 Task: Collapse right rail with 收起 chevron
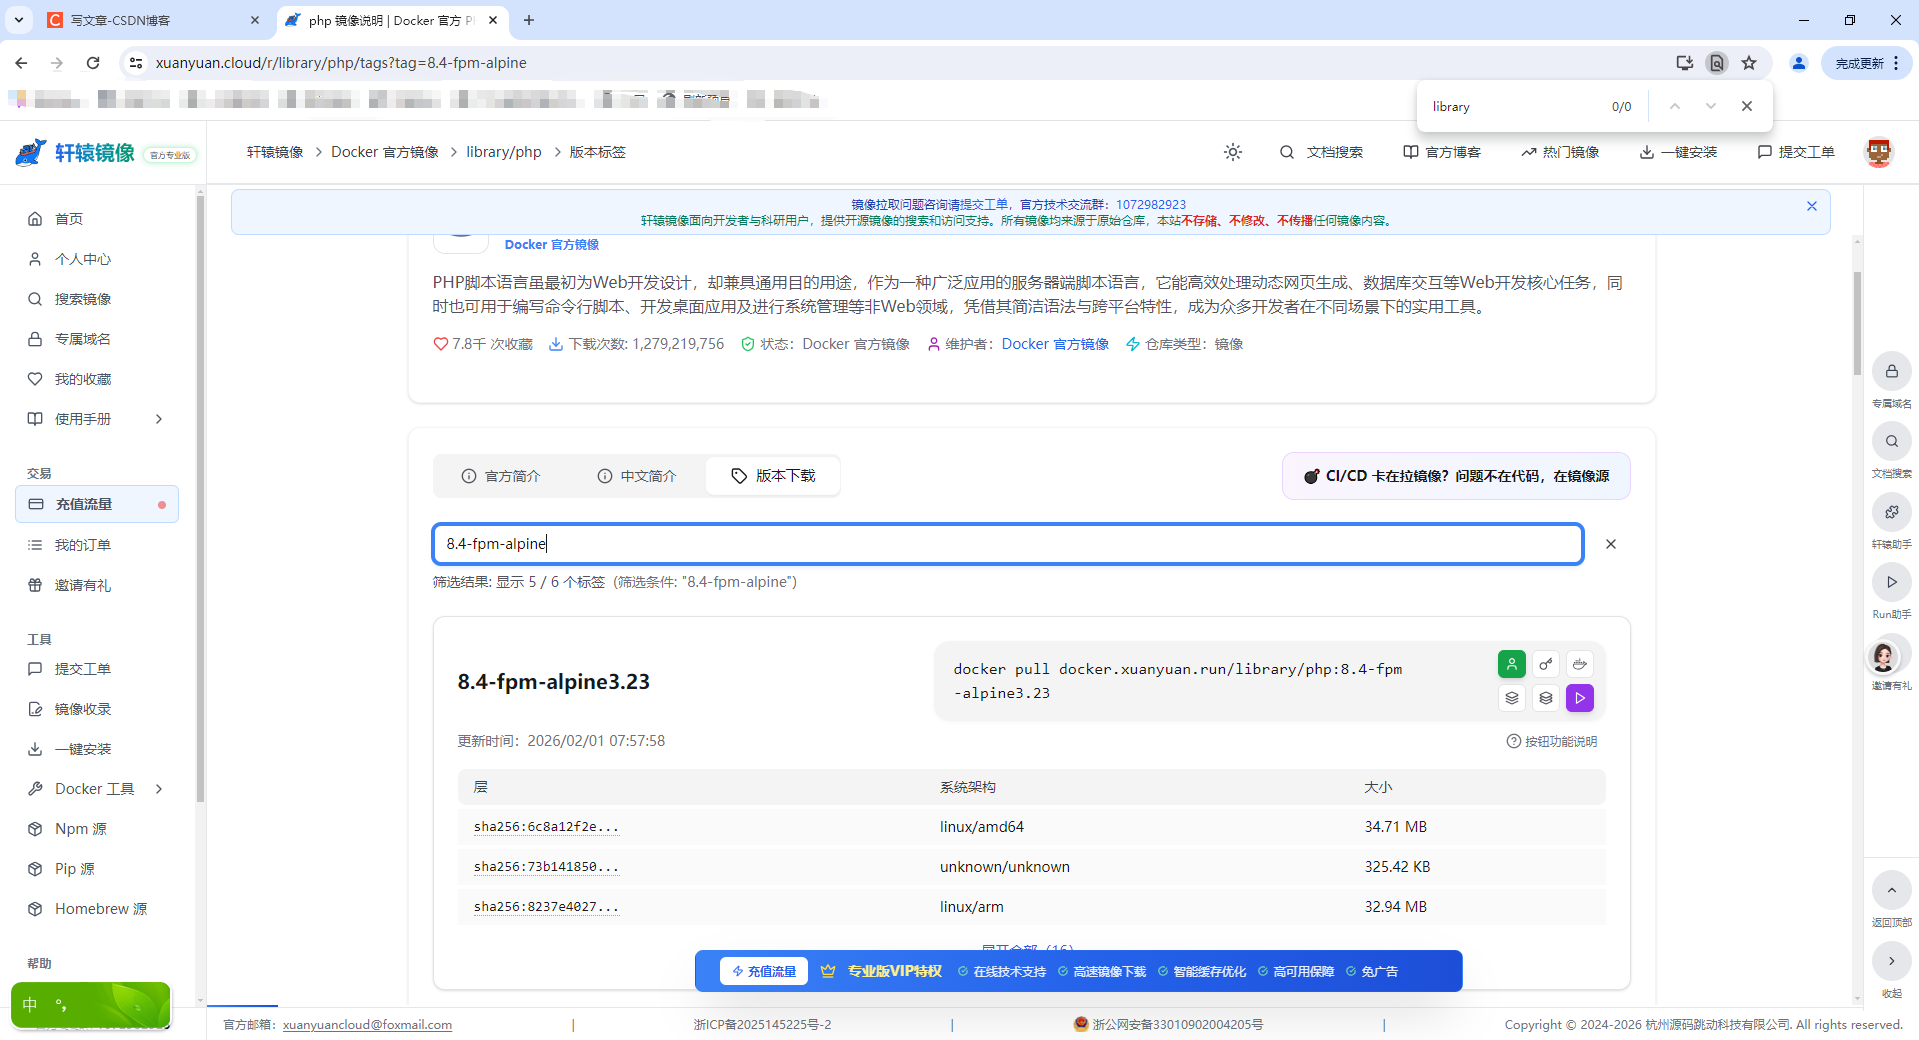coord(1892,961)
